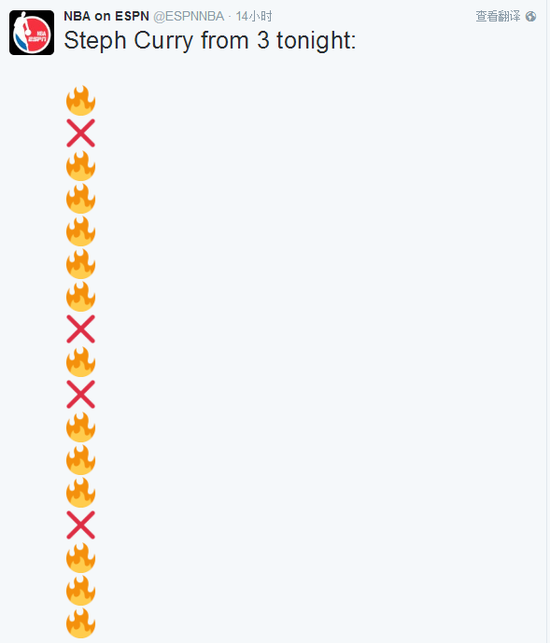The image size is (550, 643).
Task: Select the fire emoji directly above the last X
Action: coord(81,492)
